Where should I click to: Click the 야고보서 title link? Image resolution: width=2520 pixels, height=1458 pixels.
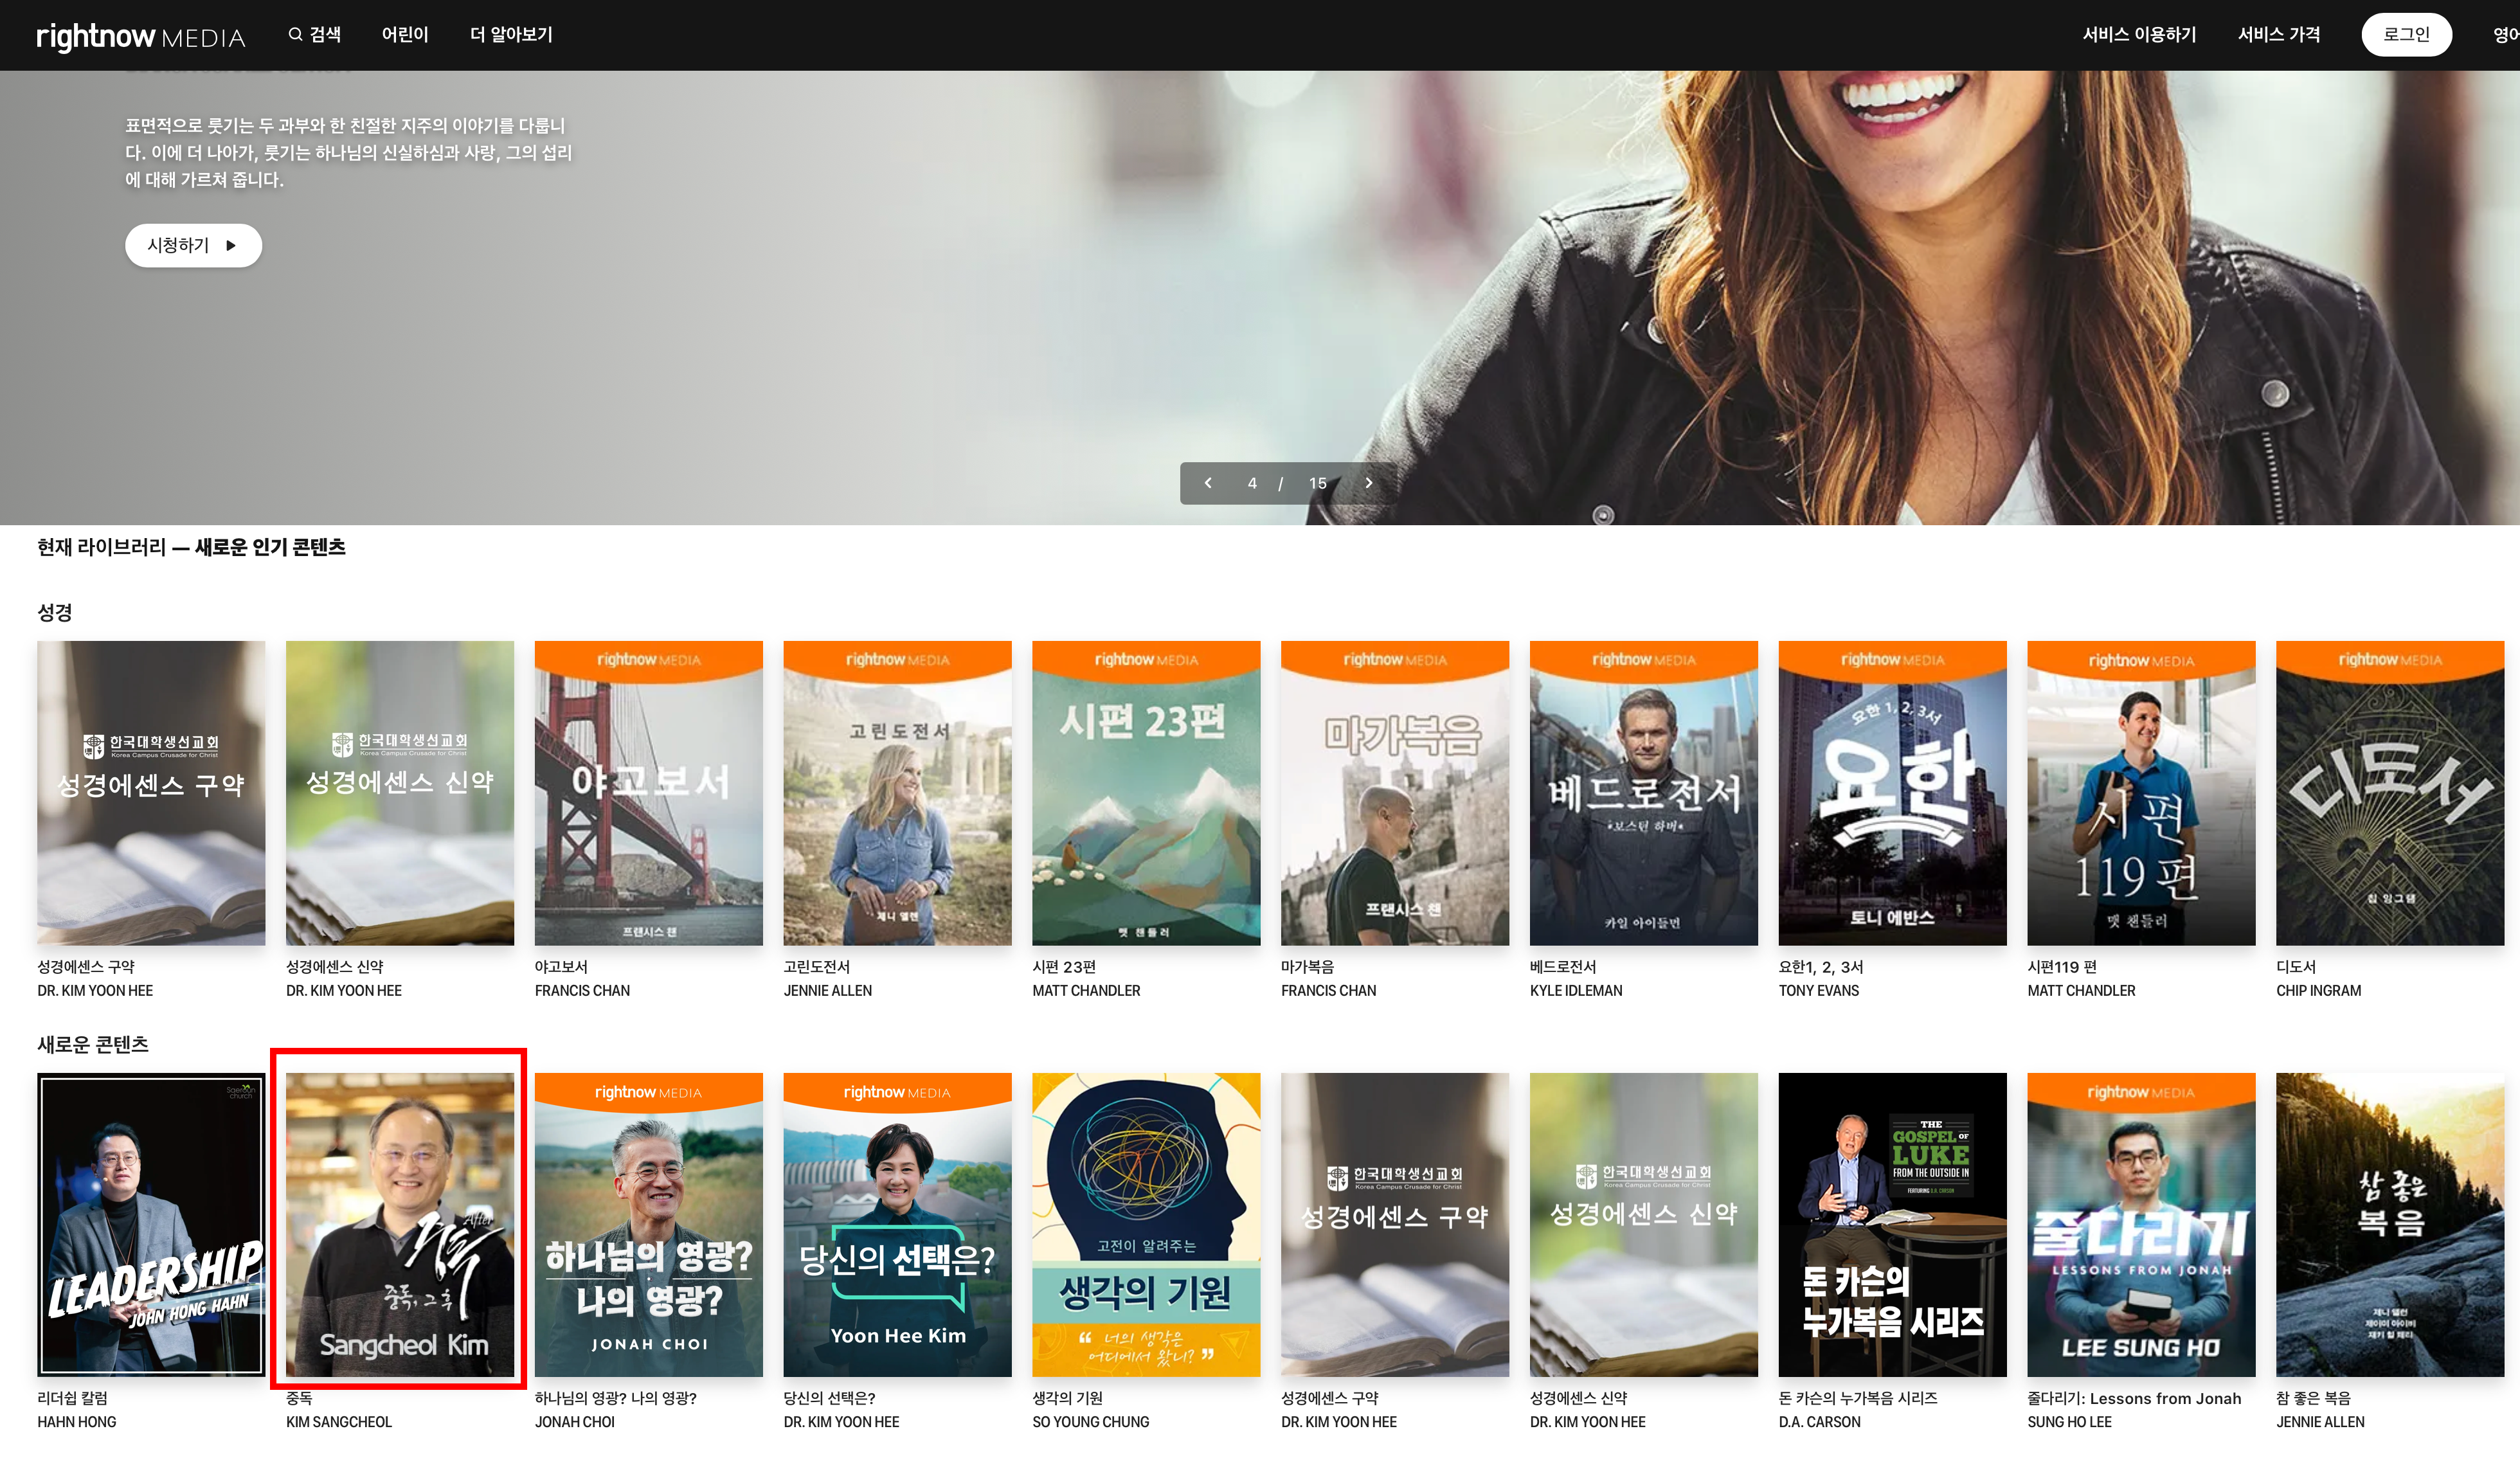tap(561, 967)
